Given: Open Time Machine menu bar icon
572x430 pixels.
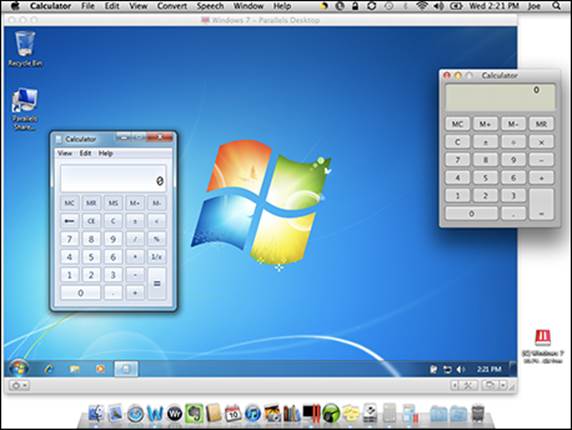Looking at the screenshot, I should tap(389, 6).
